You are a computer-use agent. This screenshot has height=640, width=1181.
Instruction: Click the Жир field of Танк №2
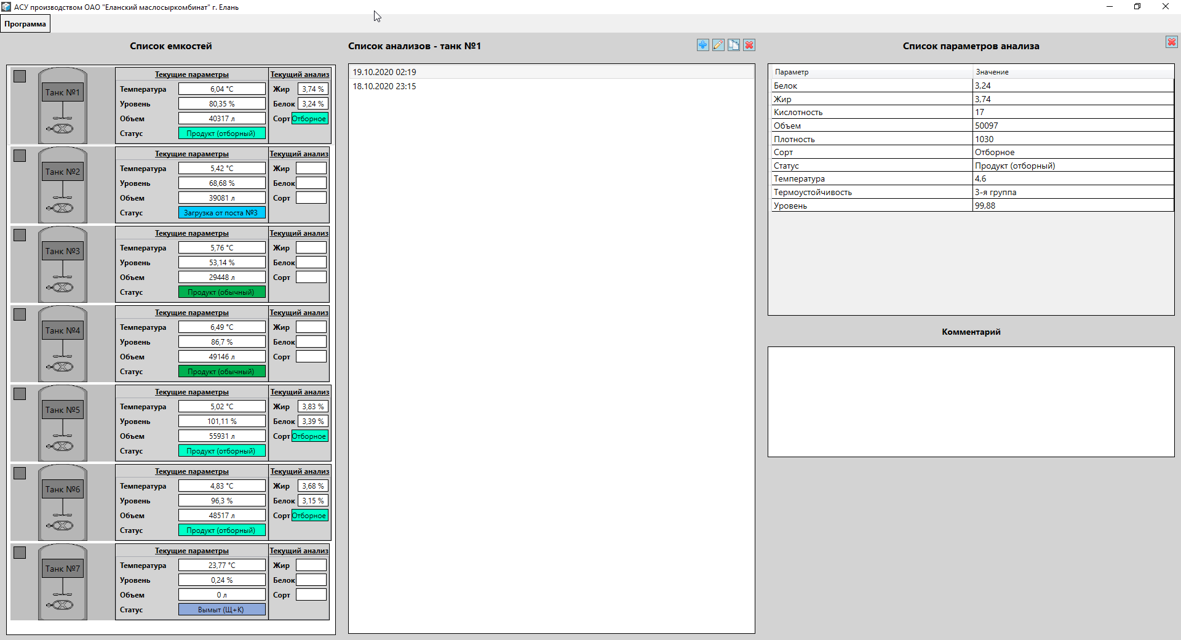311,169
